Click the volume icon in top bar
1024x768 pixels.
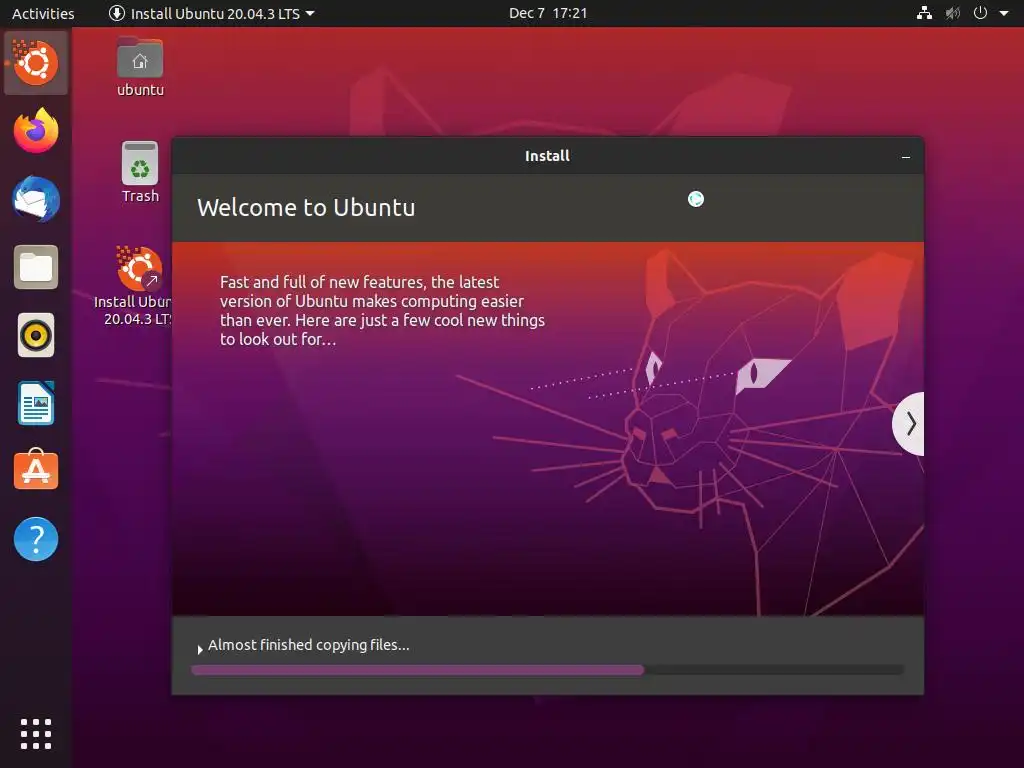click(x=953, y=13)
